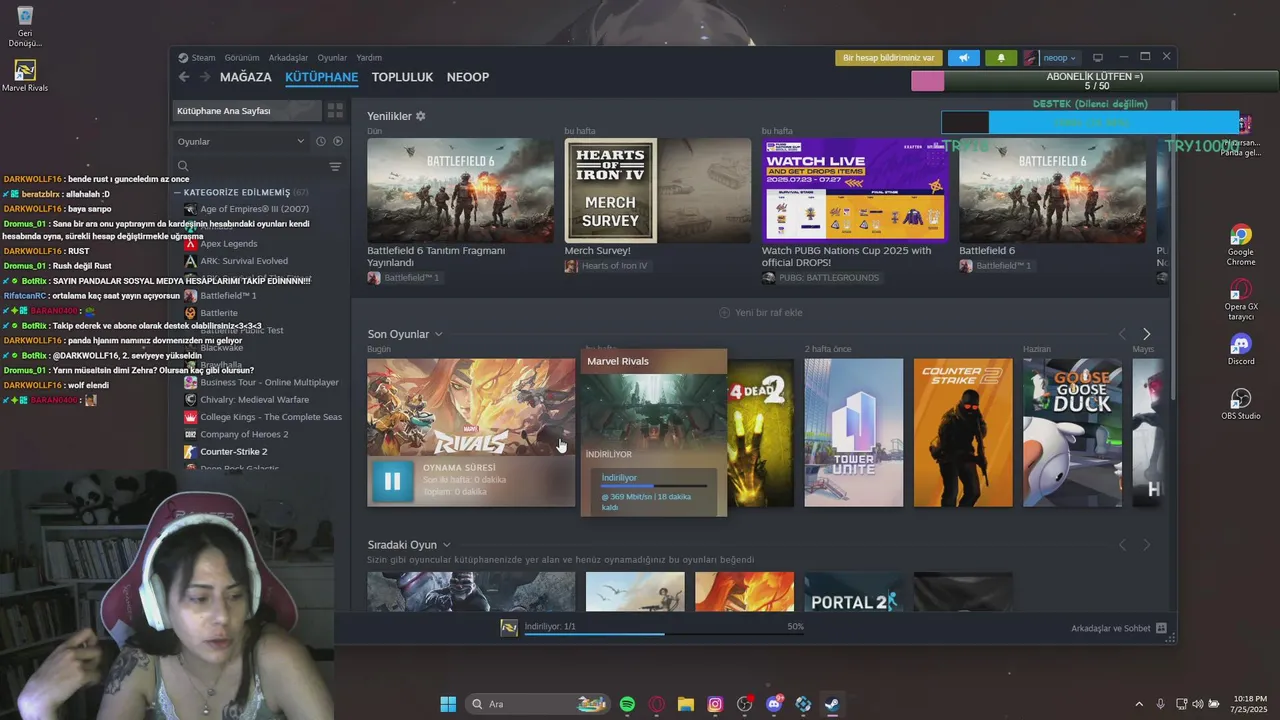Viewport: 1280px width, 720px height.
Task: Select the KÜTÜPHANE tab
Action: (x=321, y=77)
